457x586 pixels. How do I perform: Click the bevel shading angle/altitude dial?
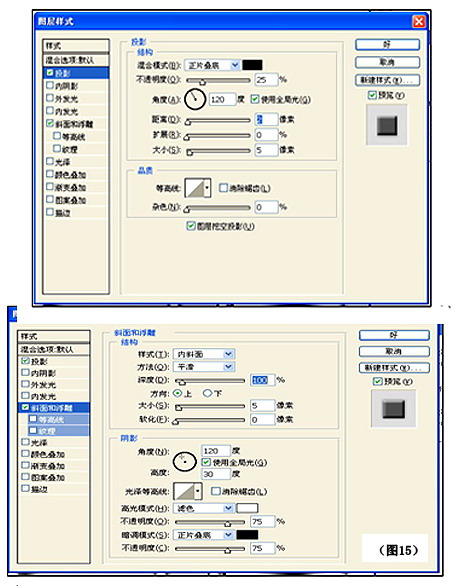185,461
